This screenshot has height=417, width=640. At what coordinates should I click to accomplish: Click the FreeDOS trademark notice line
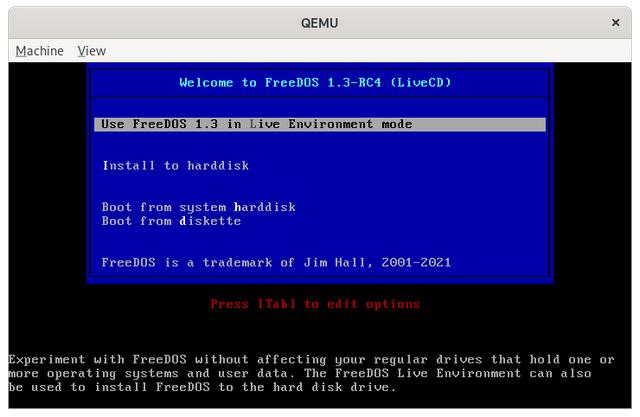pos(276,263)
